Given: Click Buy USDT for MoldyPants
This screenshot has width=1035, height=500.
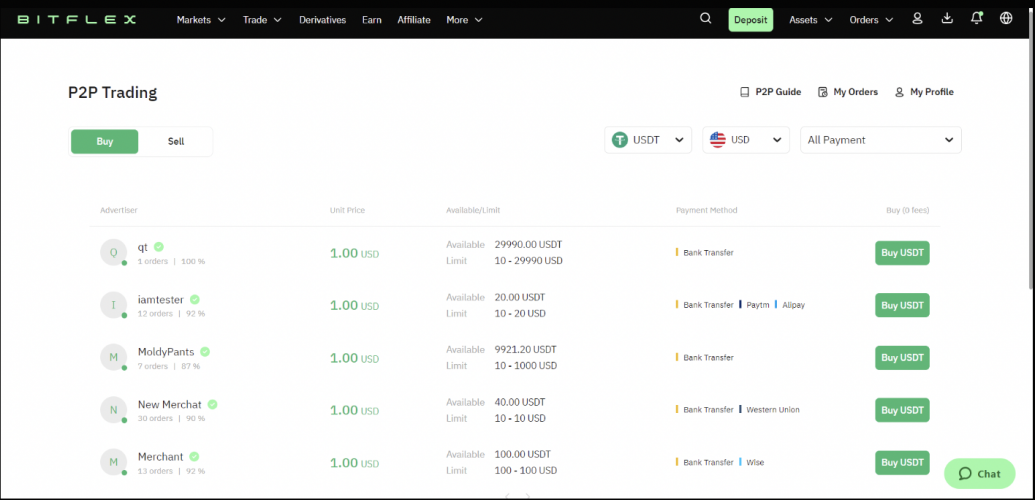Looking at the screenshot, I should [902, 357].
